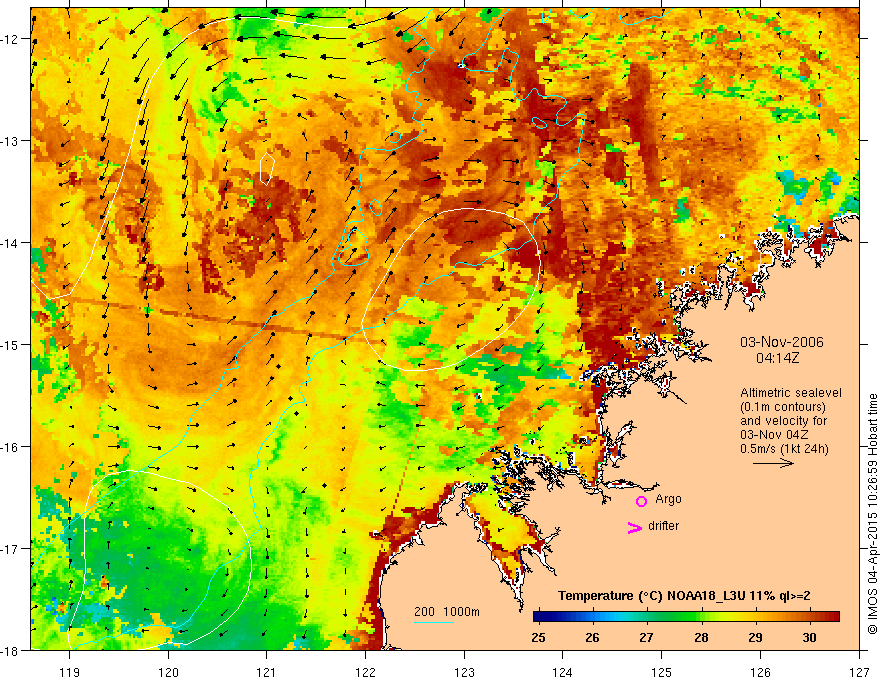Click the 'Argo' legend label
Viewport: 880px width, 680px height.
tap(668, 499)
